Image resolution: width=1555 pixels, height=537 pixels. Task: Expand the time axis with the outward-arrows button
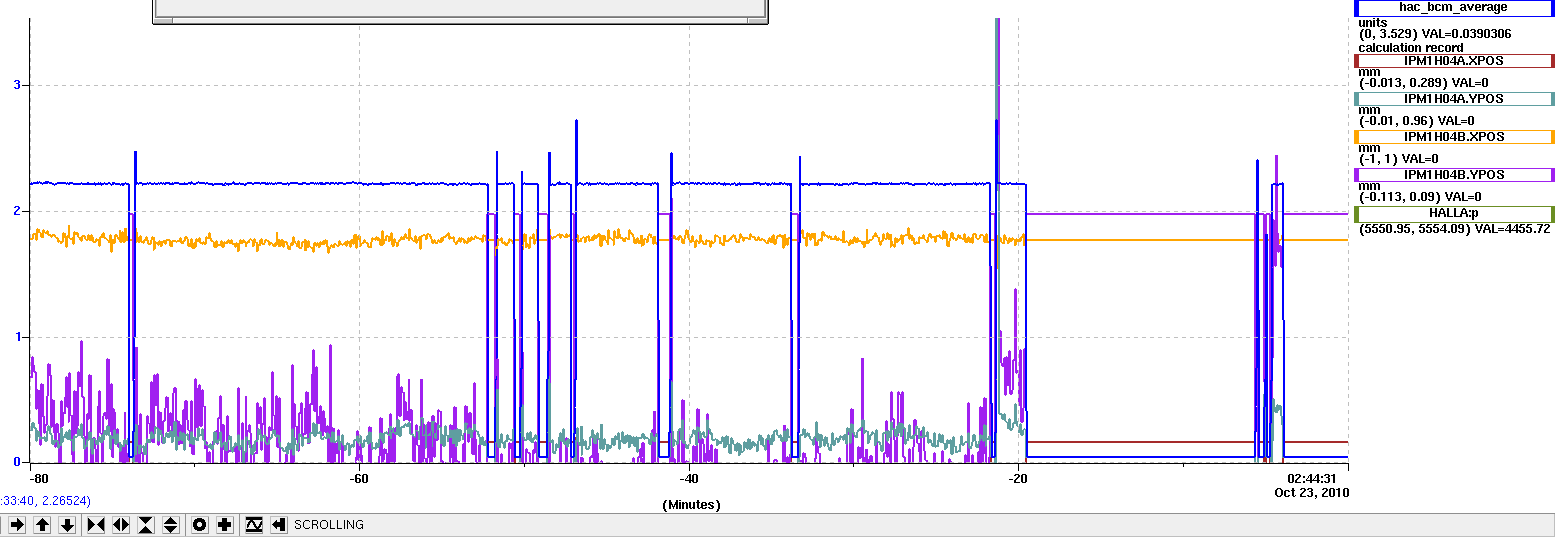(121, 524)
